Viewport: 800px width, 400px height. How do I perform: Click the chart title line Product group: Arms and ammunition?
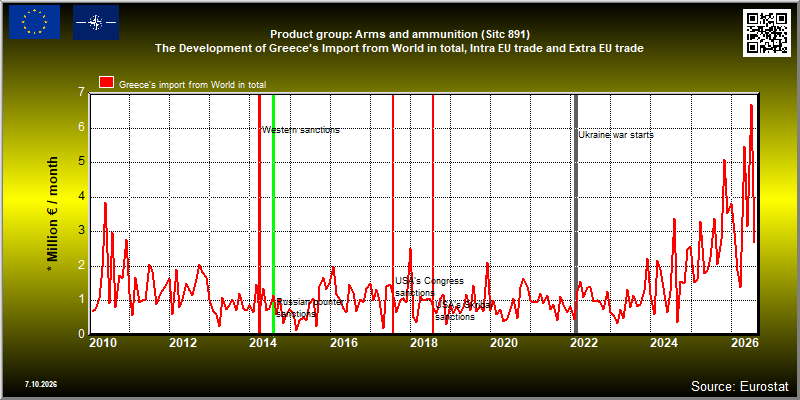point(400,34)
